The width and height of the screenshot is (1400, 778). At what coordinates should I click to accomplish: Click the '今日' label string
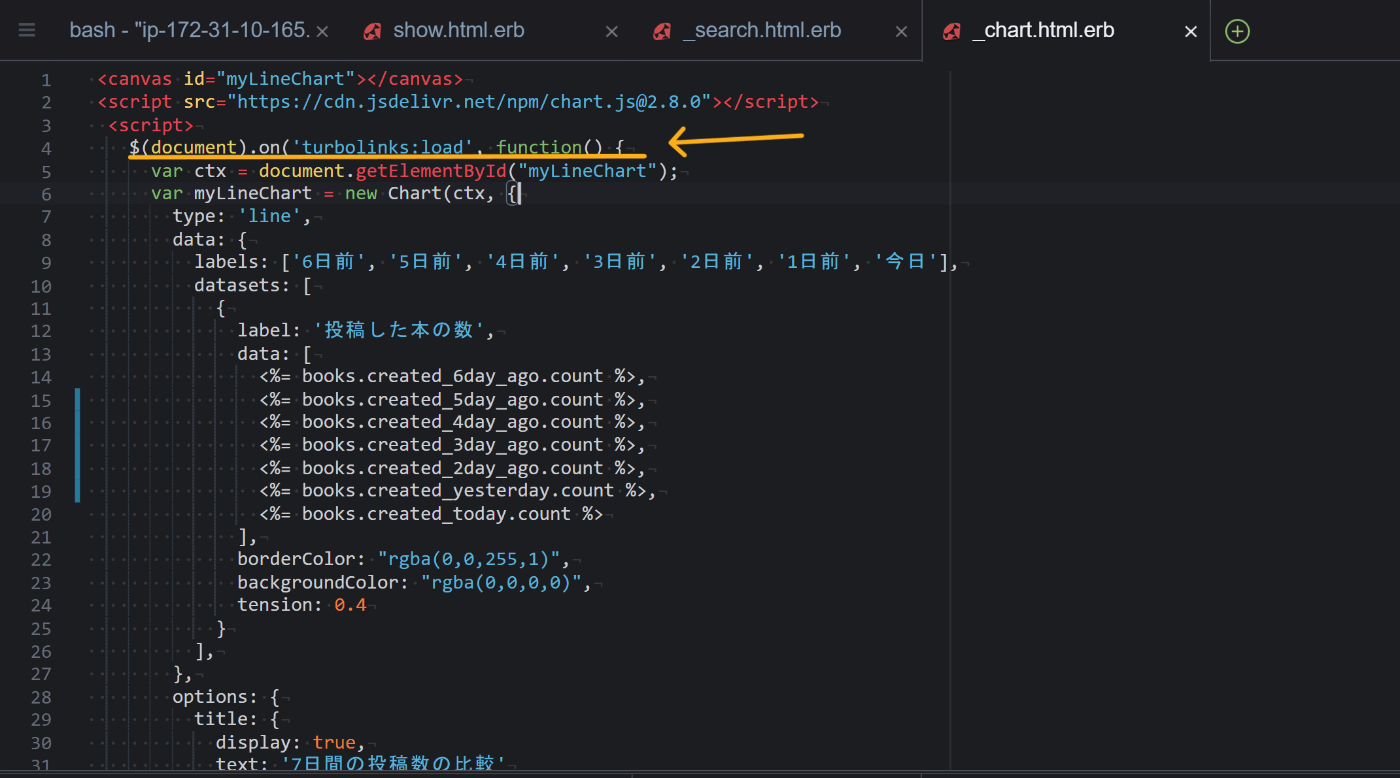[x=906, y=263]
